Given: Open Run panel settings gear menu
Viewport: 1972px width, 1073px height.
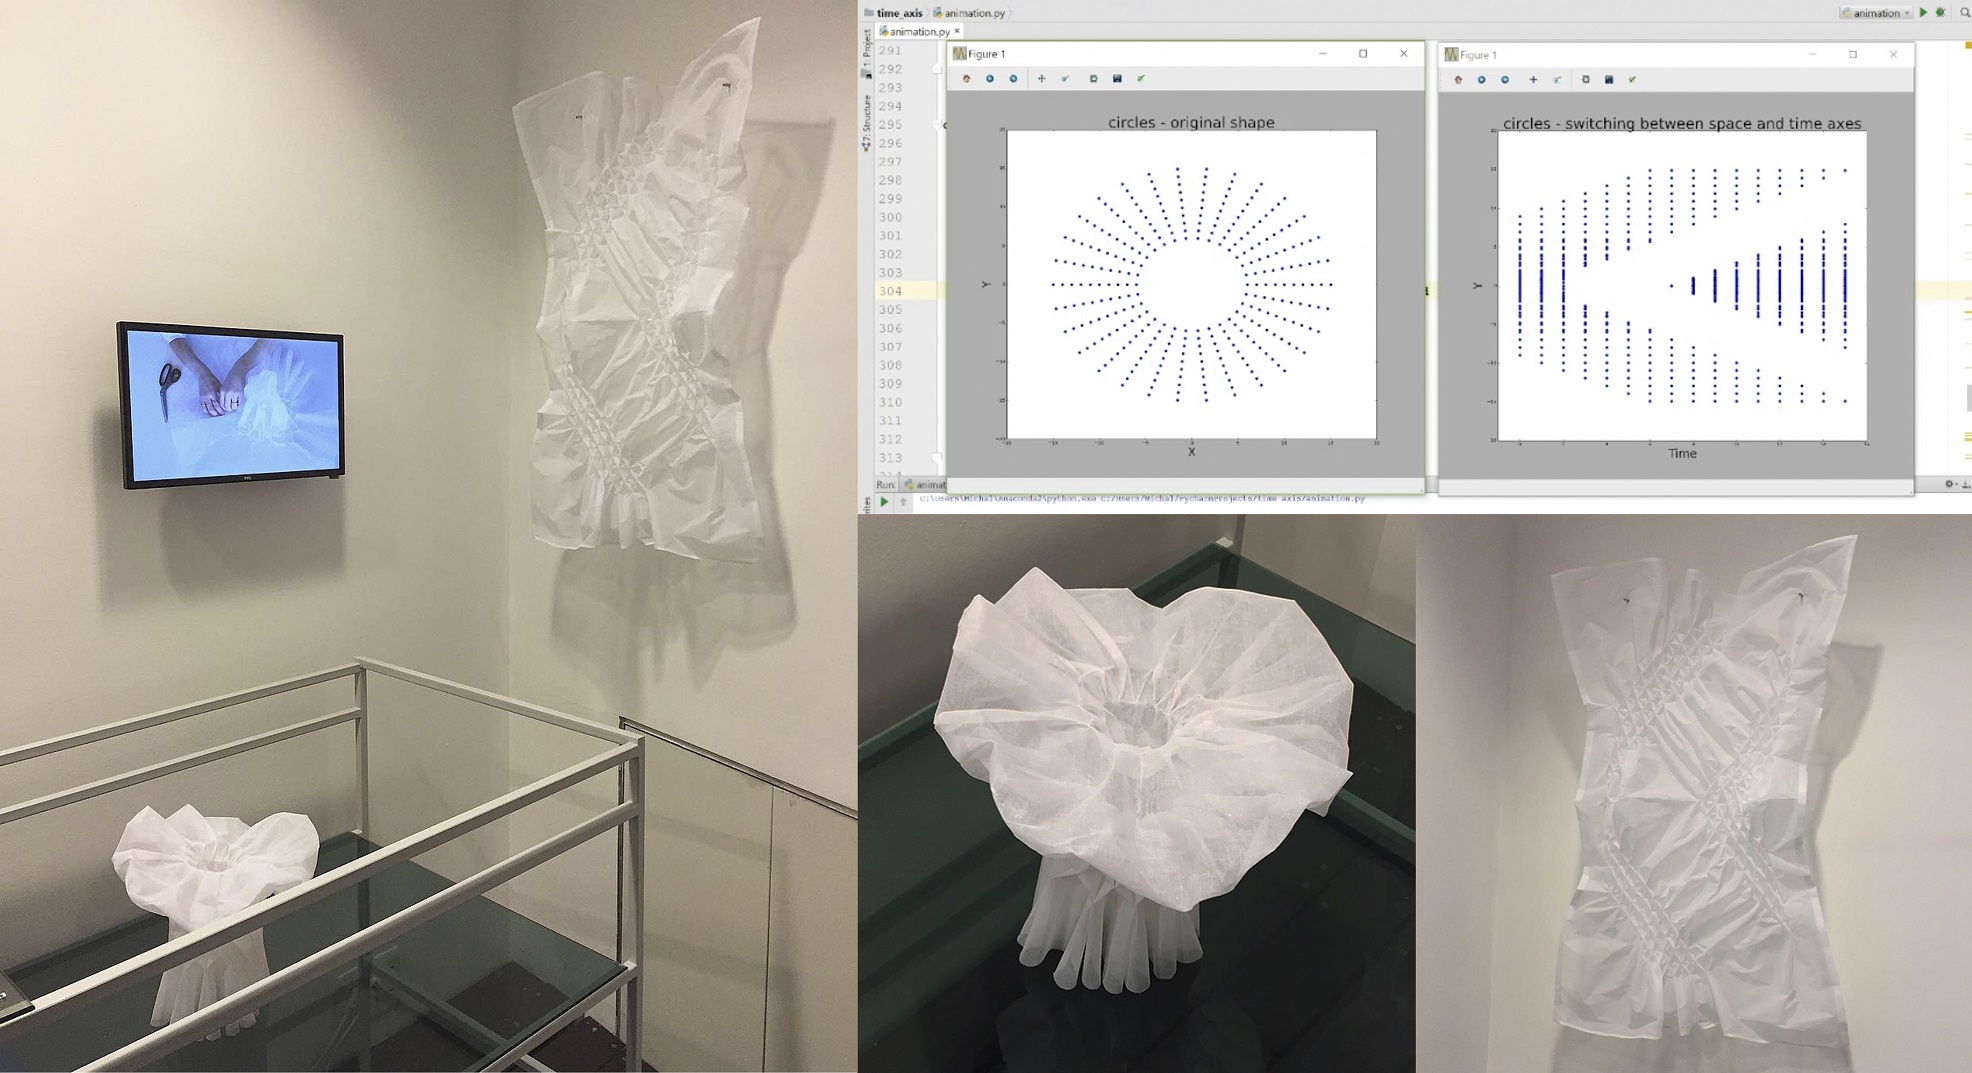Looking at the screenshot, I should tap(1949, 485).
